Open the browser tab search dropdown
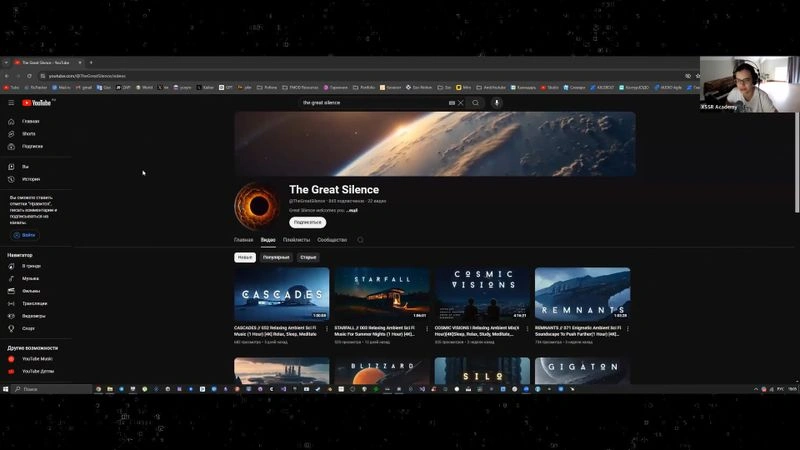This screenshot has height=450, width=800. (x=6, y=62)
